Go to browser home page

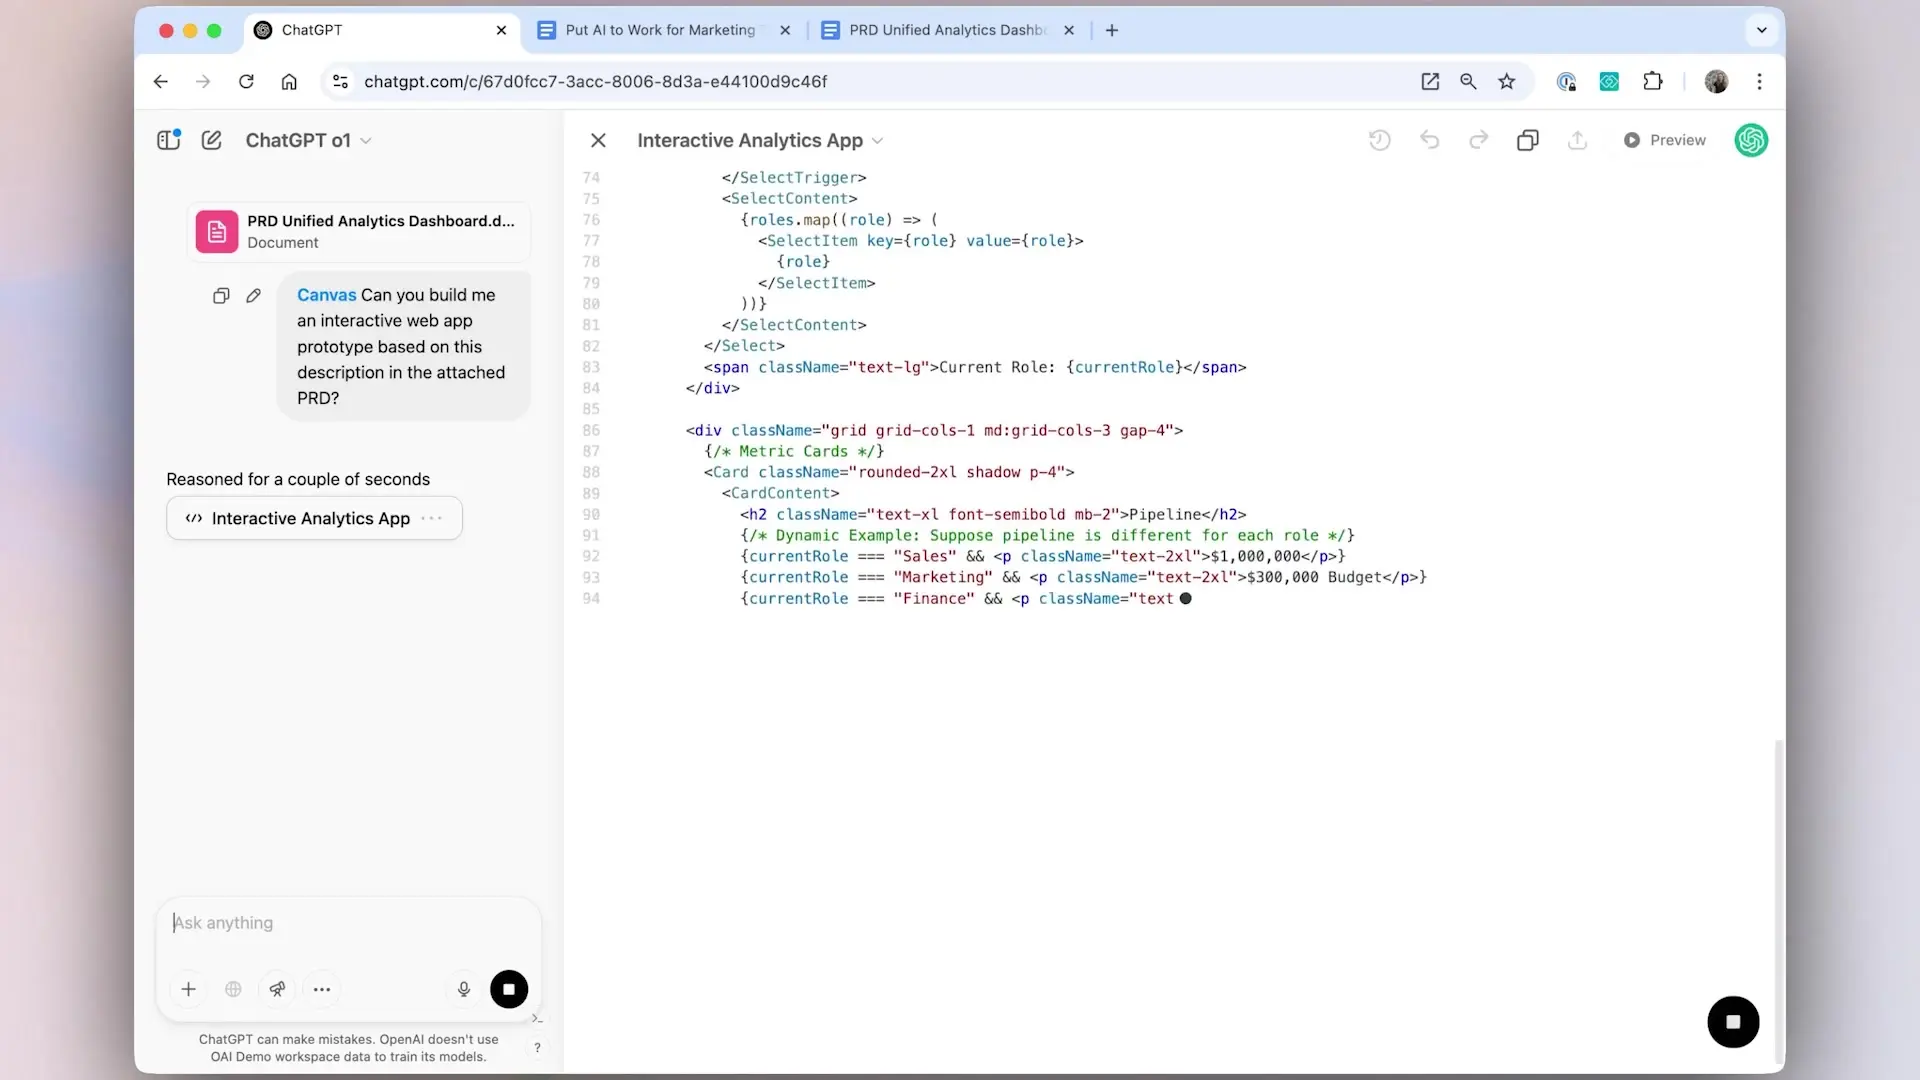click(x=289, y=82)
